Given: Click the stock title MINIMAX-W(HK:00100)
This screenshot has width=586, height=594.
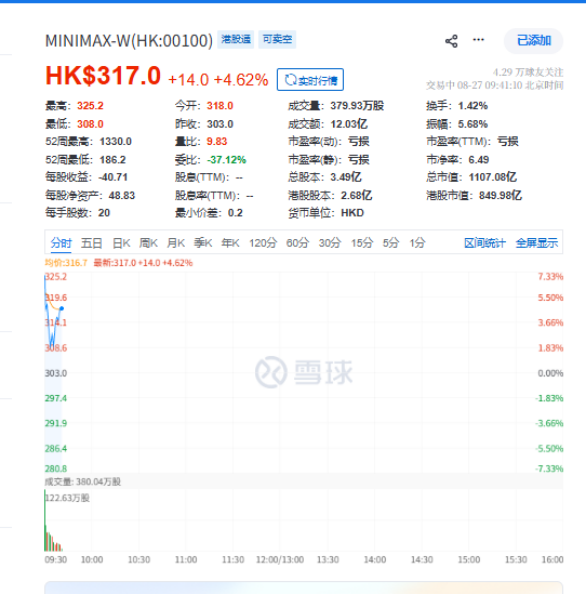Looking at the screenshot, I should click(x=129, y=41).
